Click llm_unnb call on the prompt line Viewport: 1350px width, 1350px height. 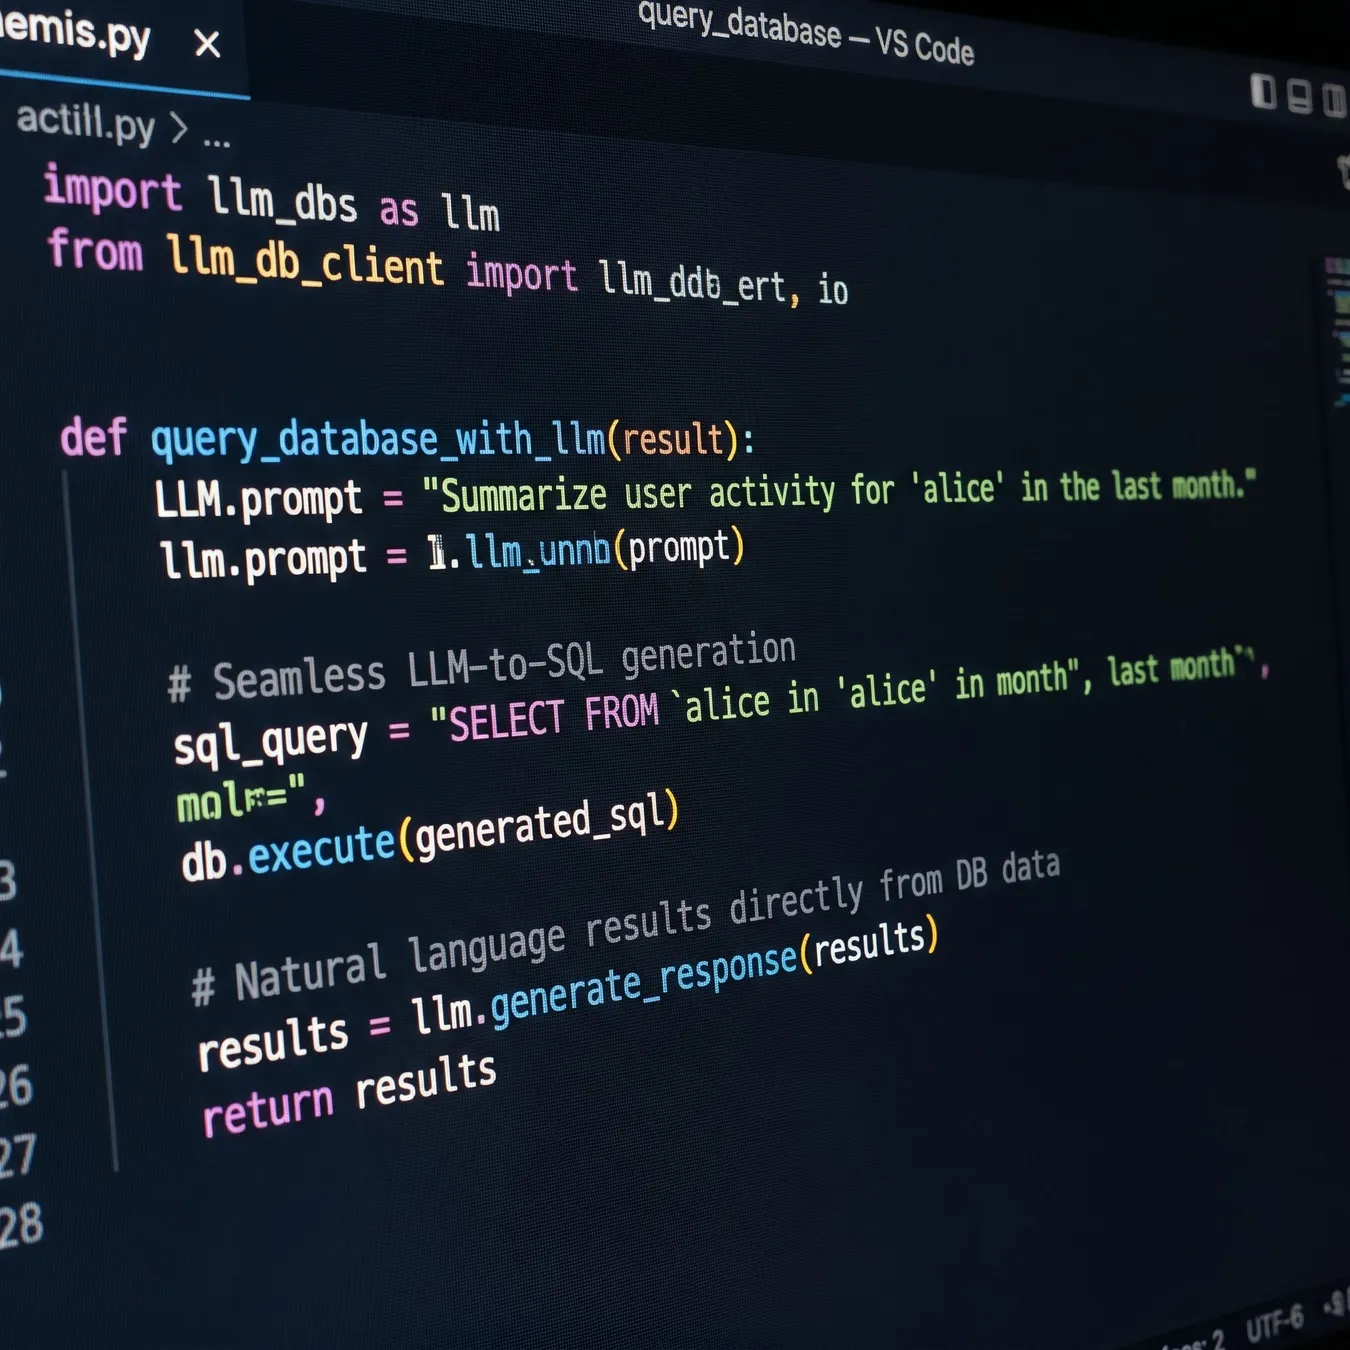coord(538,550)
